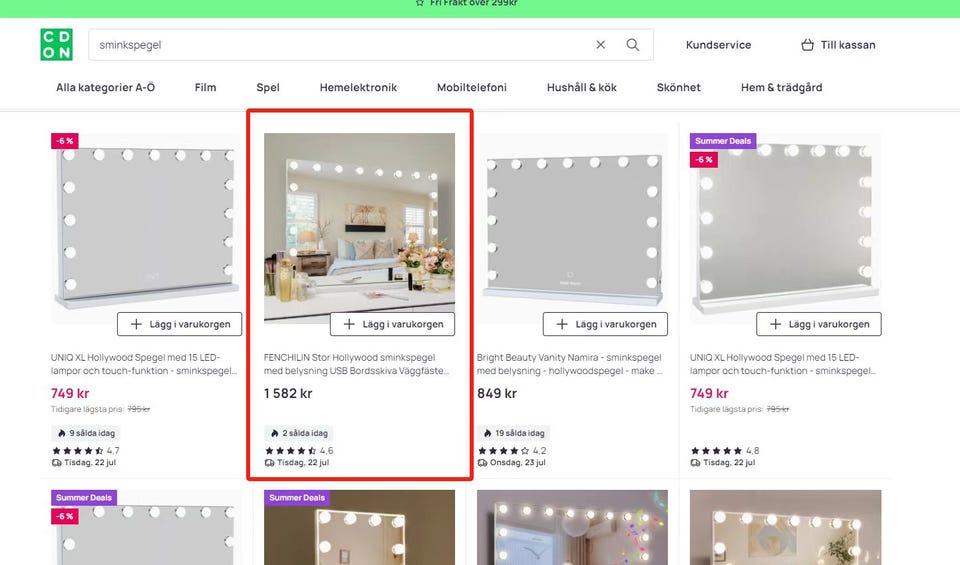The image size is (960, 565).
Task: Click the '2 sålda idag' badge
Action: tap(299, 433)
